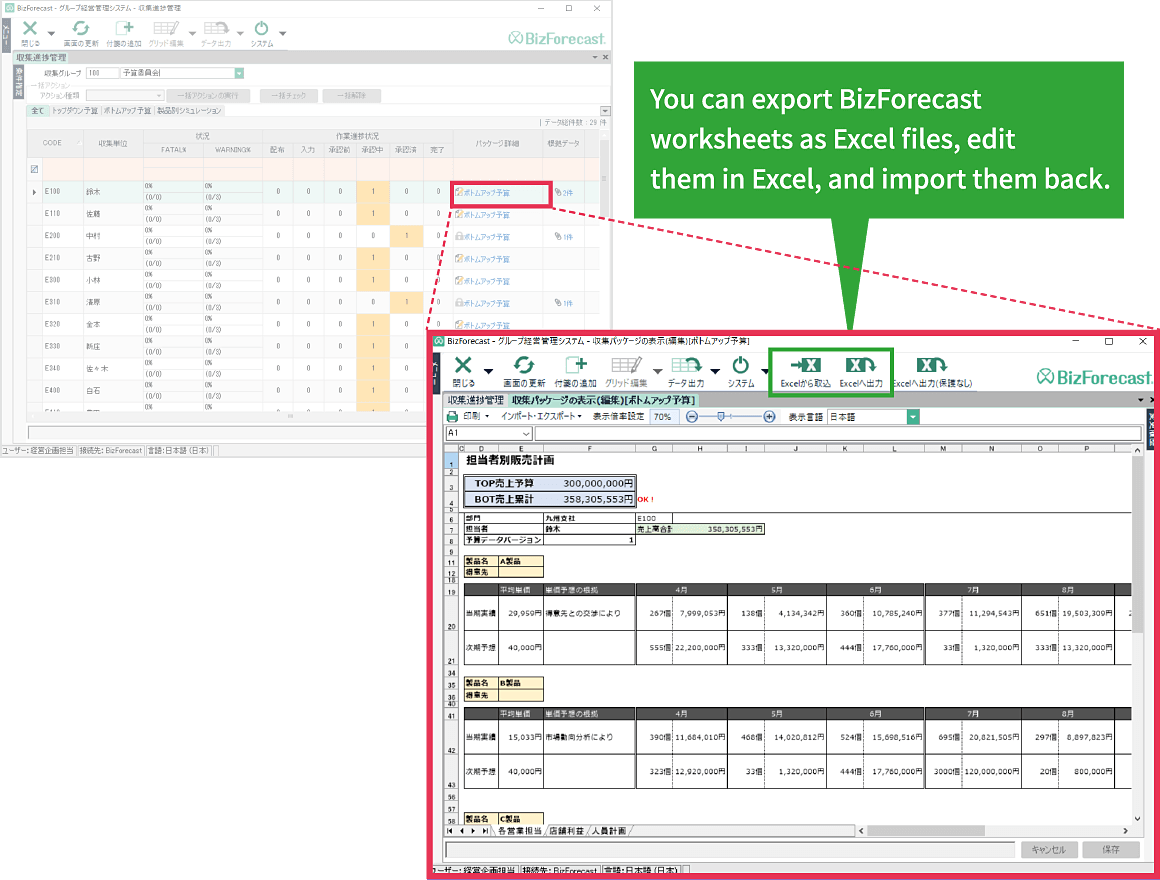Image resolution: width=1160 pixels, height=880 pixels.
Task: Click 画面の更新 refresh icon in back window
Action: coord(81,28)
